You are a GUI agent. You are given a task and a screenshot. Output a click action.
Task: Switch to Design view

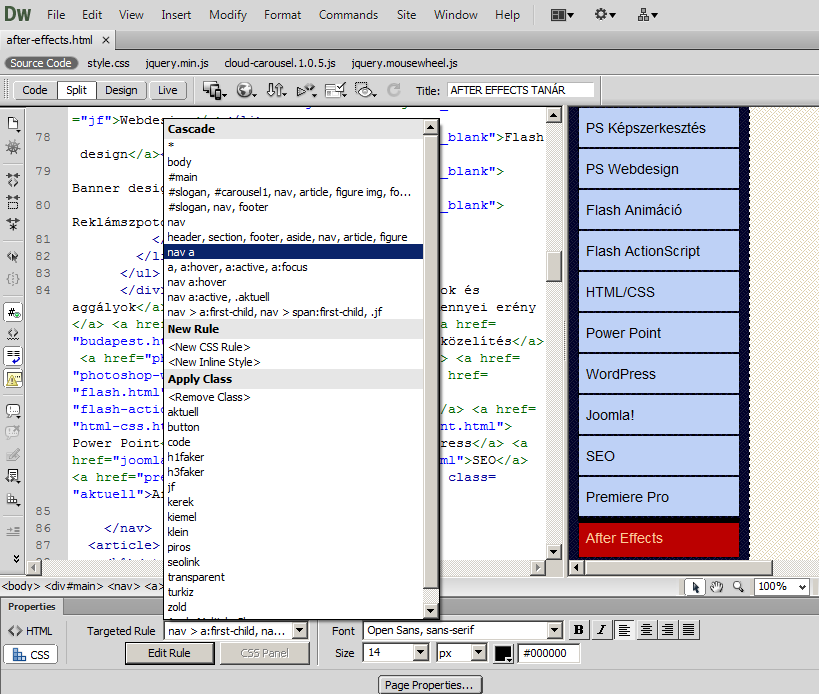coord(121,90)
